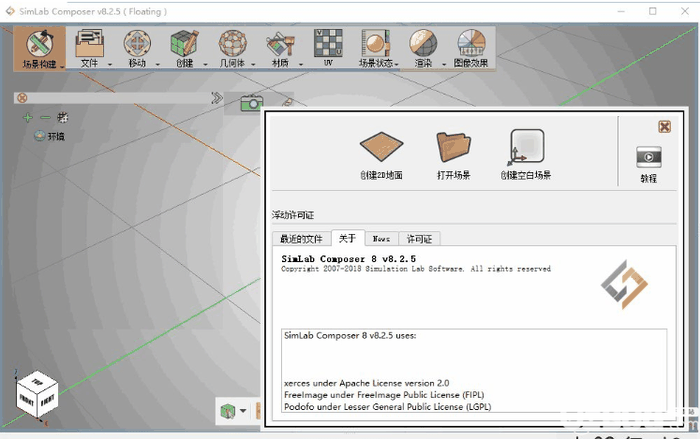The width and height of the screenshot is (700, 439).
Task: Open the 场景状态 icon
Action: pos(376,43)
